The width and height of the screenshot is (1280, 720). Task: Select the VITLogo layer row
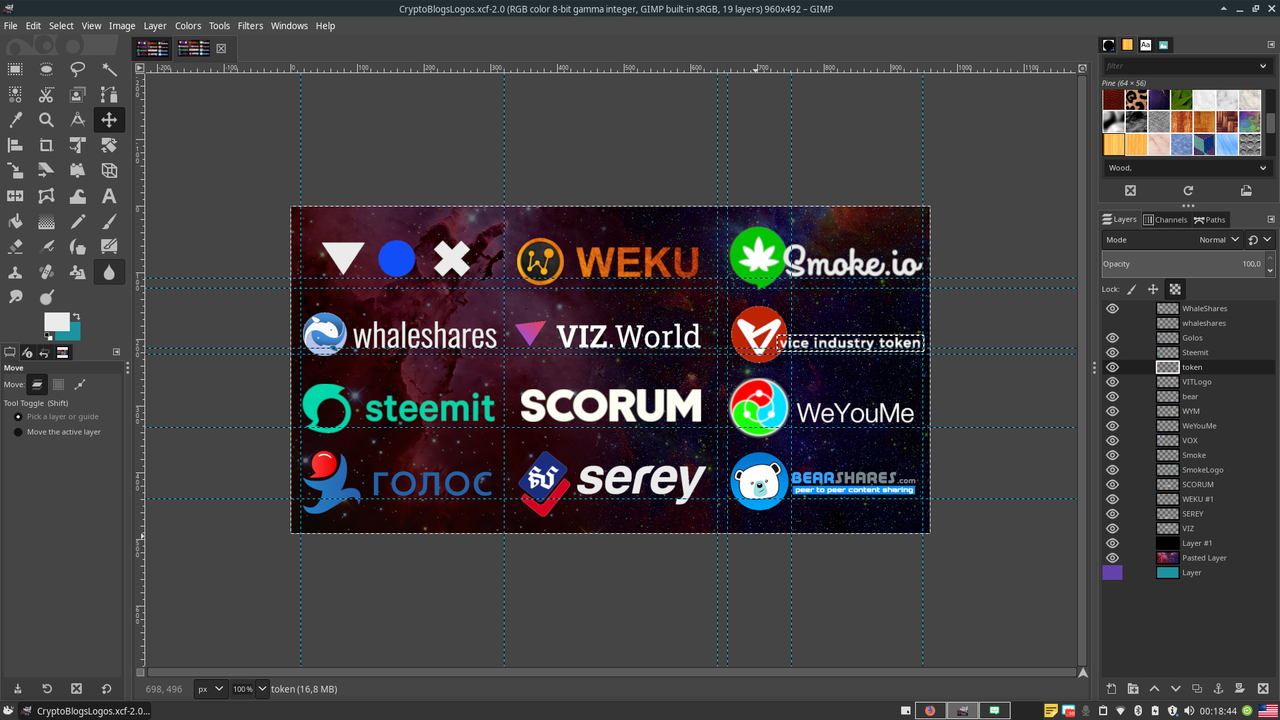(x=1188, y=382)
